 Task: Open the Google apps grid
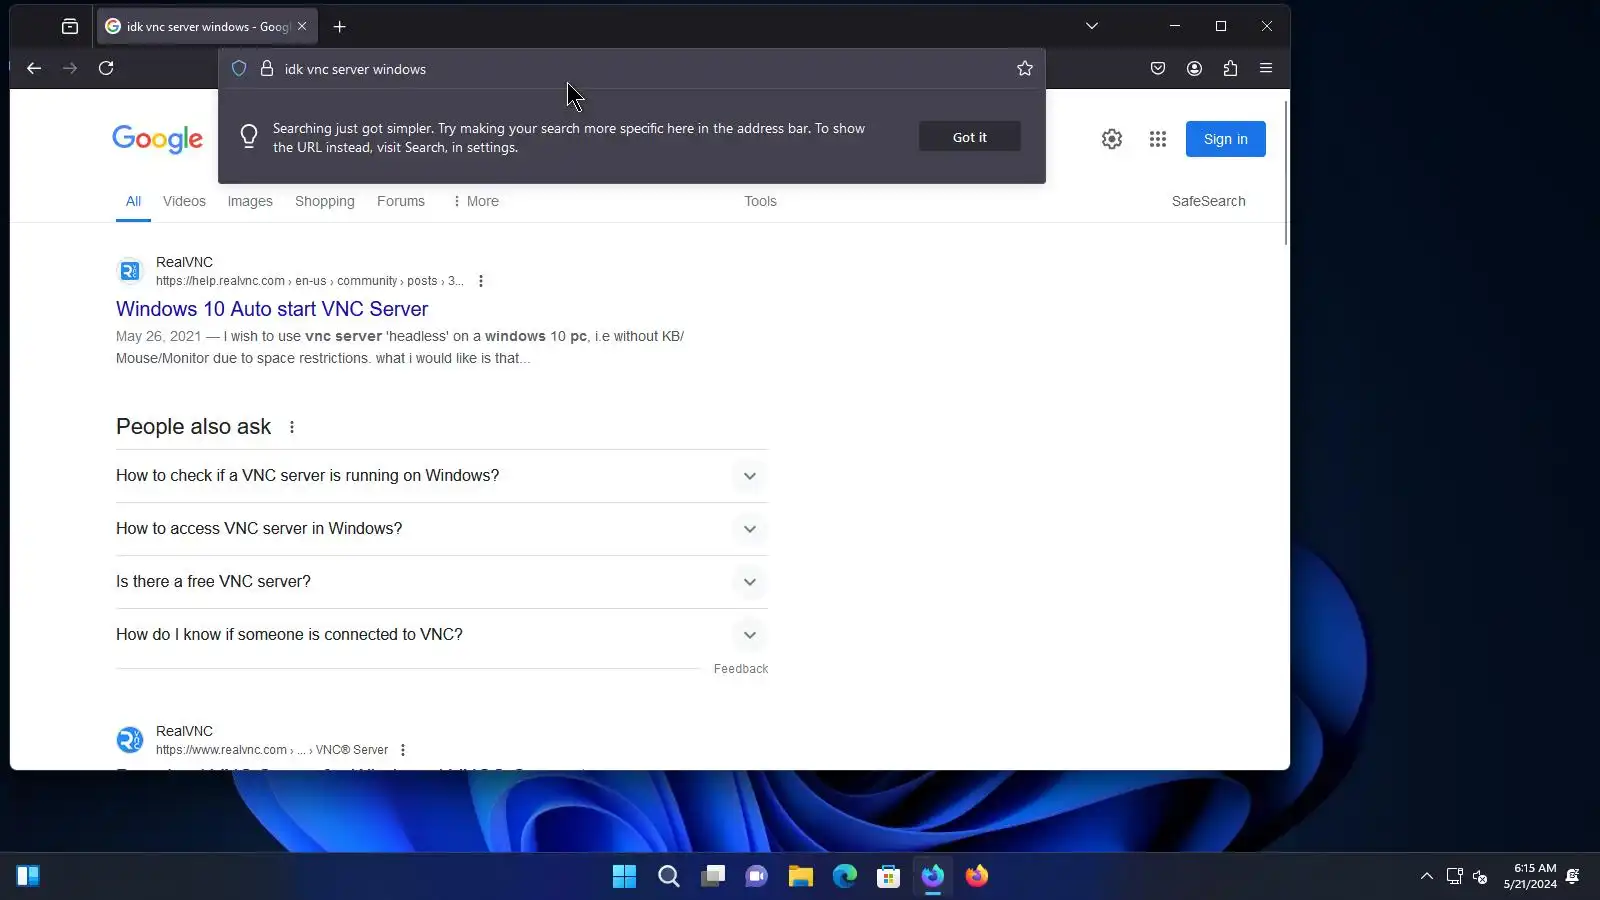[1158, 139]
